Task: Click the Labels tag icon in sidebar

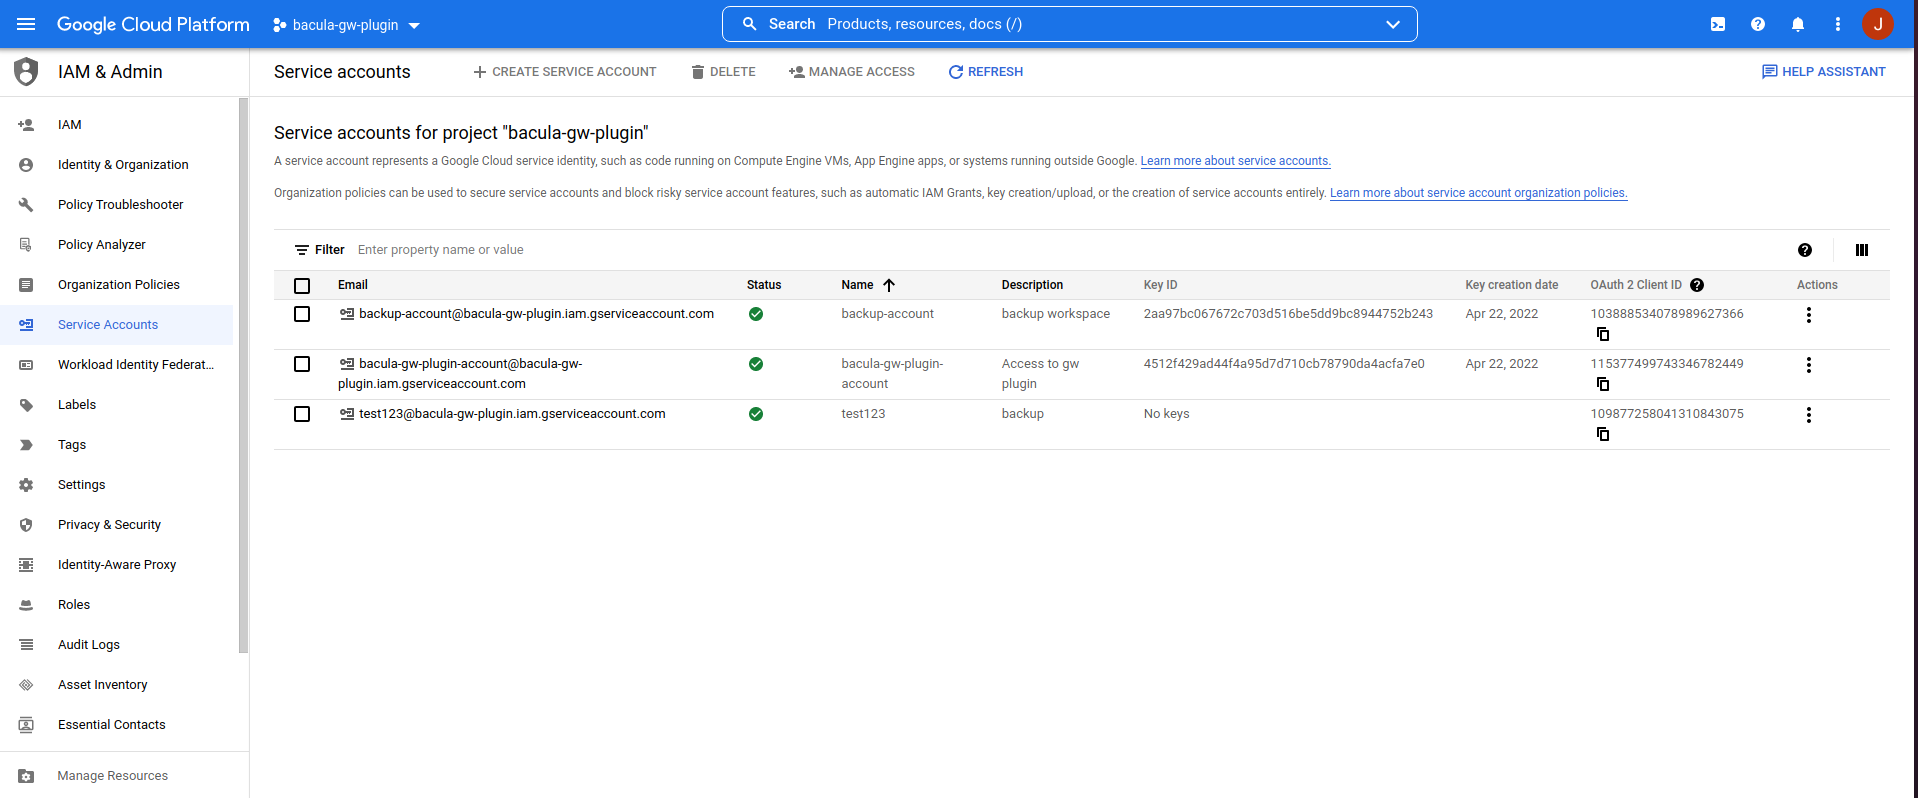Action: click(26, 405)
